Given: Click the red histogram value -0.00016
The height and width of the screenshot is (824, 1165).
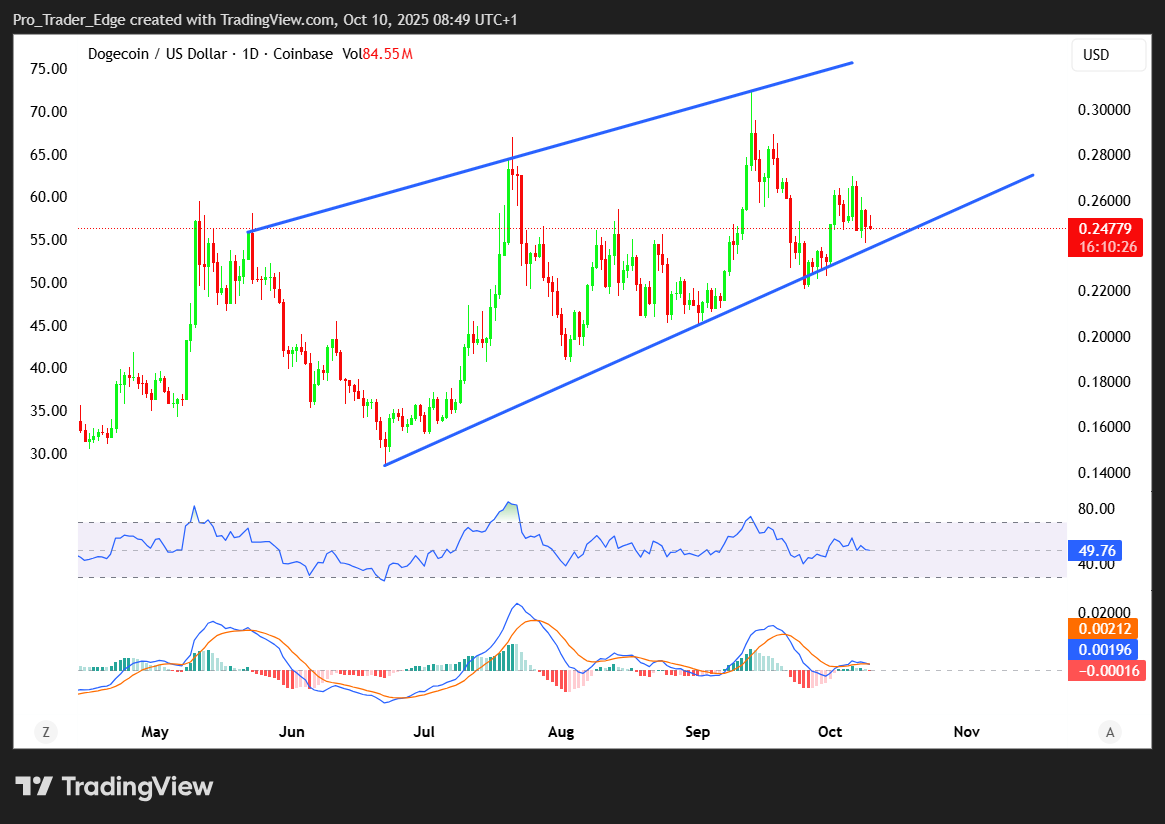Looking at the screenshot, I should point(1104,671).
